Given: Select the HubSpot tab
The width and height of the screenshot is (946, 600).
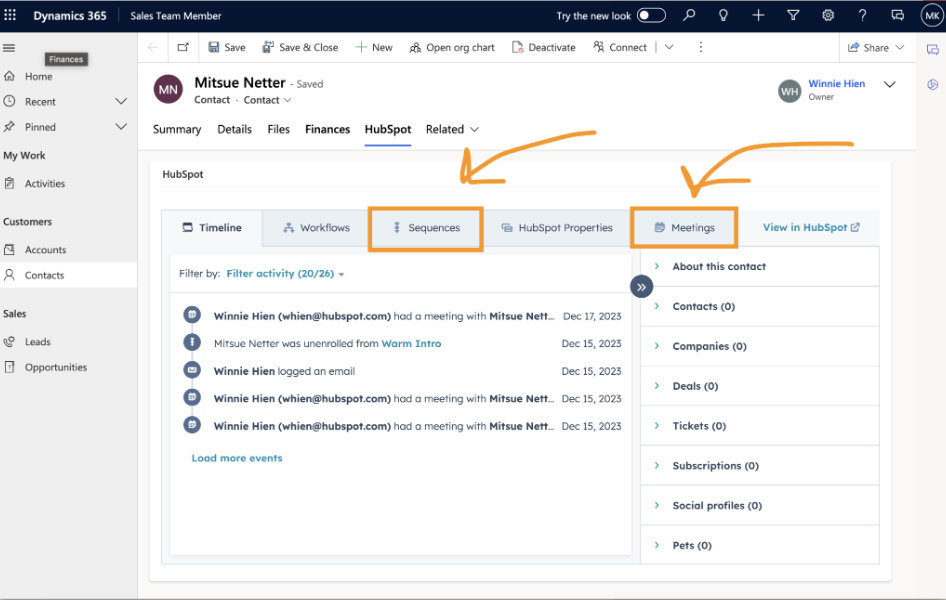Looking at the screenshot, I should point(387,129).
